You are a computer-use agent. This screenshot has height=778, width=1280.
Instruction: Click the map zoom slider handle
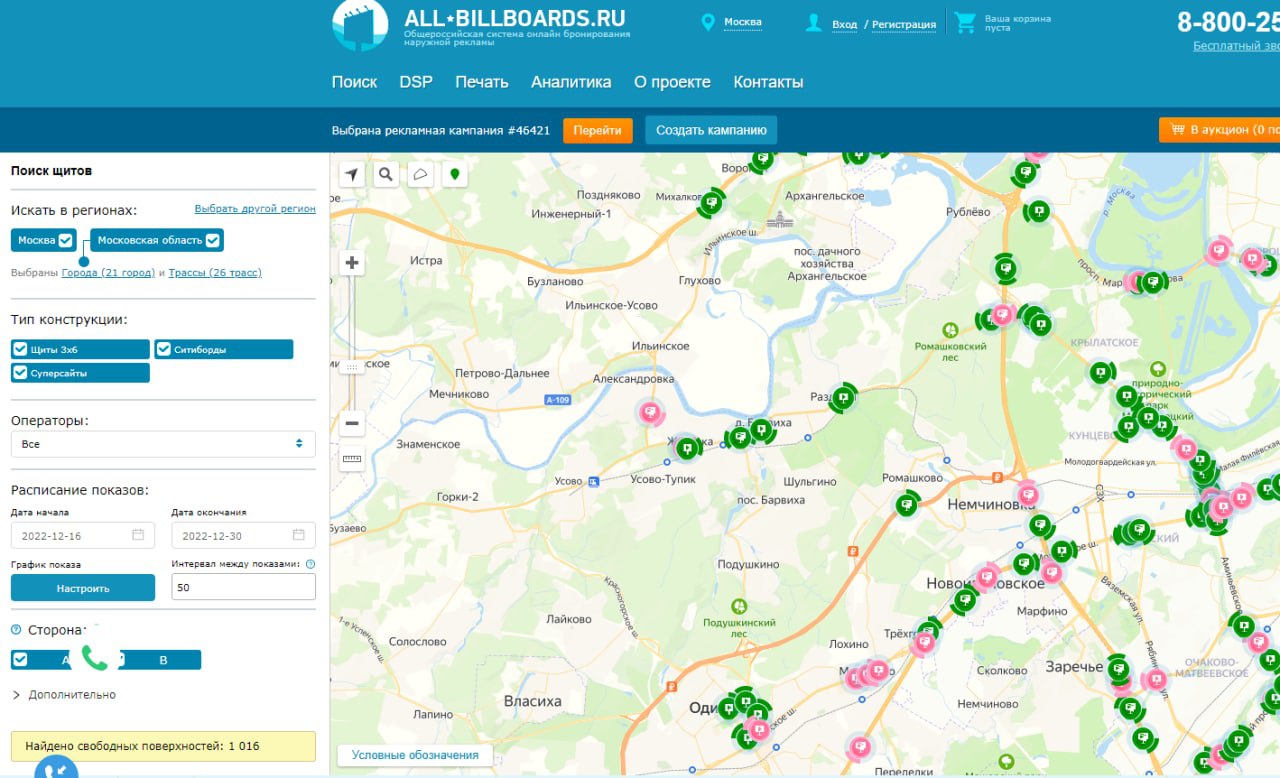352,367
